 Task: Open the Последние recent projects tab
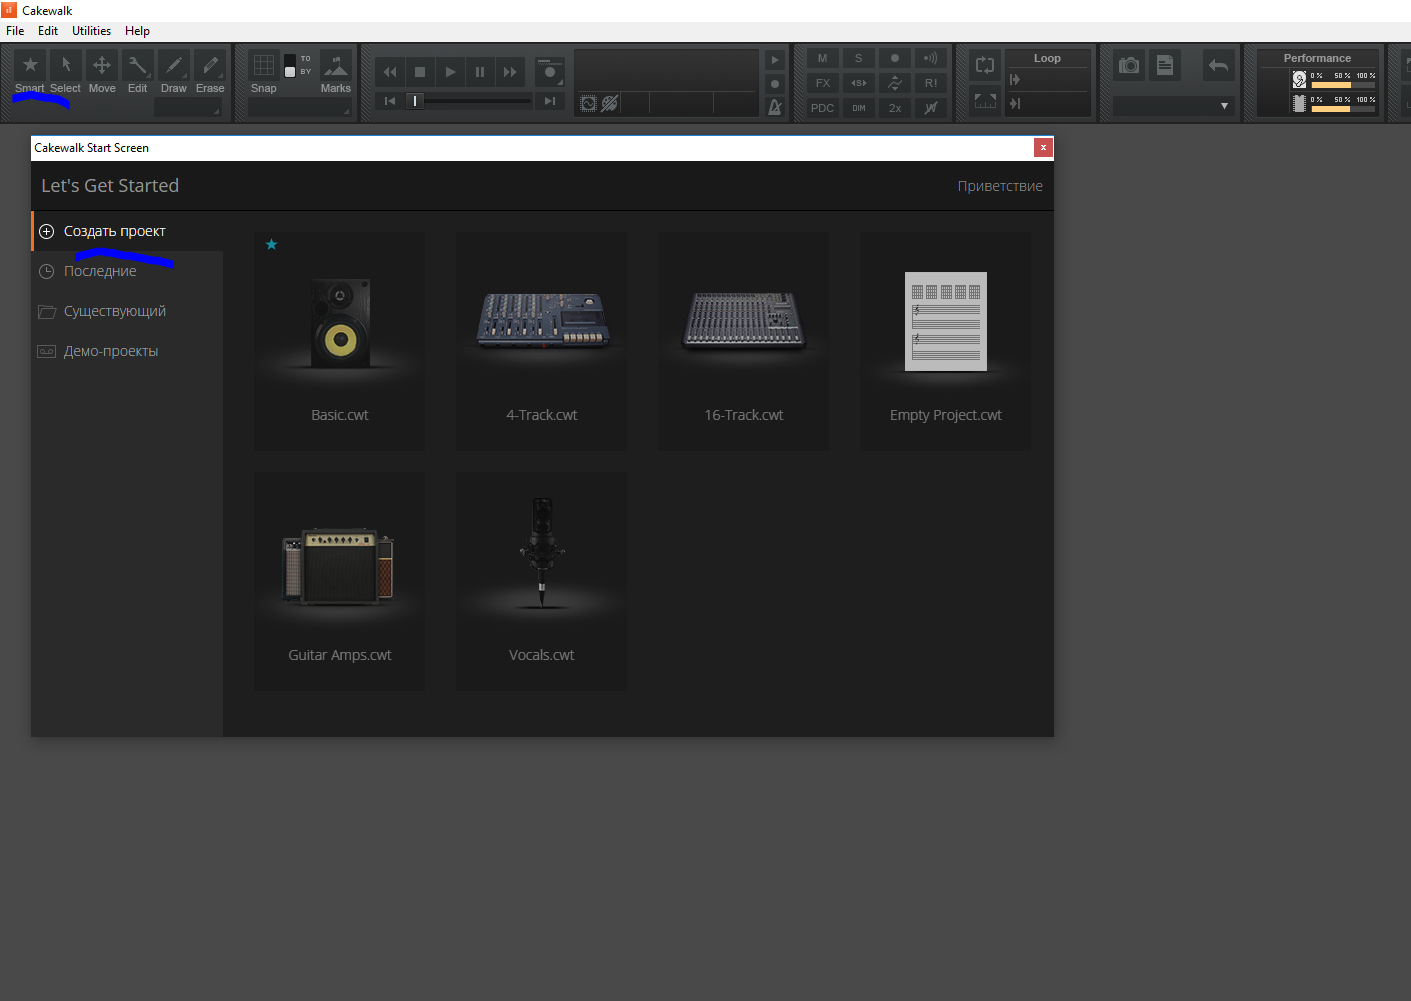[x=128, y=271]
